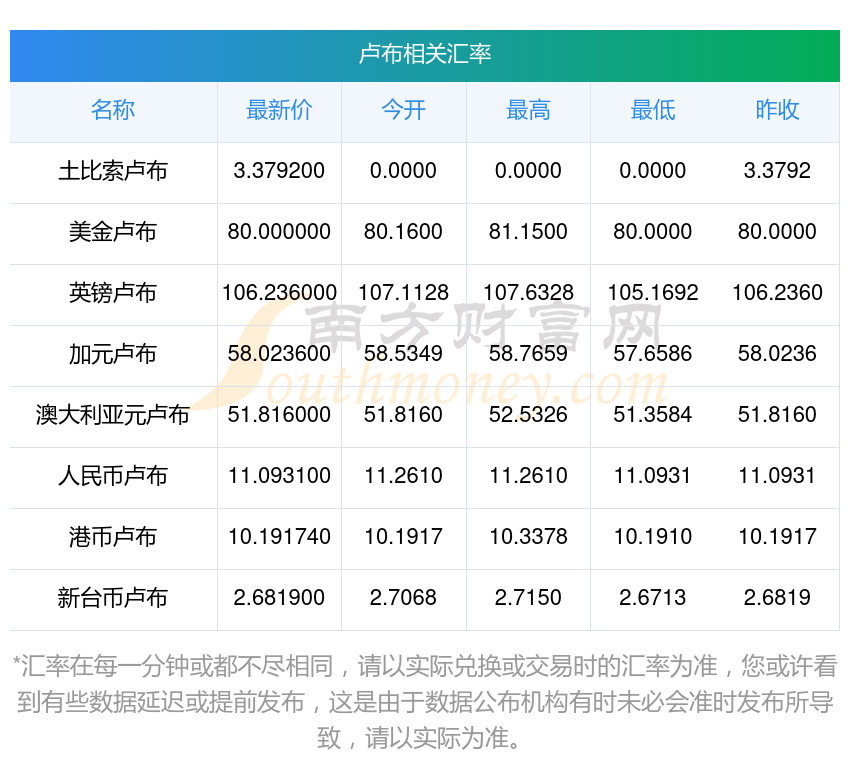Click the 2.6713 low value

point(653,598)
